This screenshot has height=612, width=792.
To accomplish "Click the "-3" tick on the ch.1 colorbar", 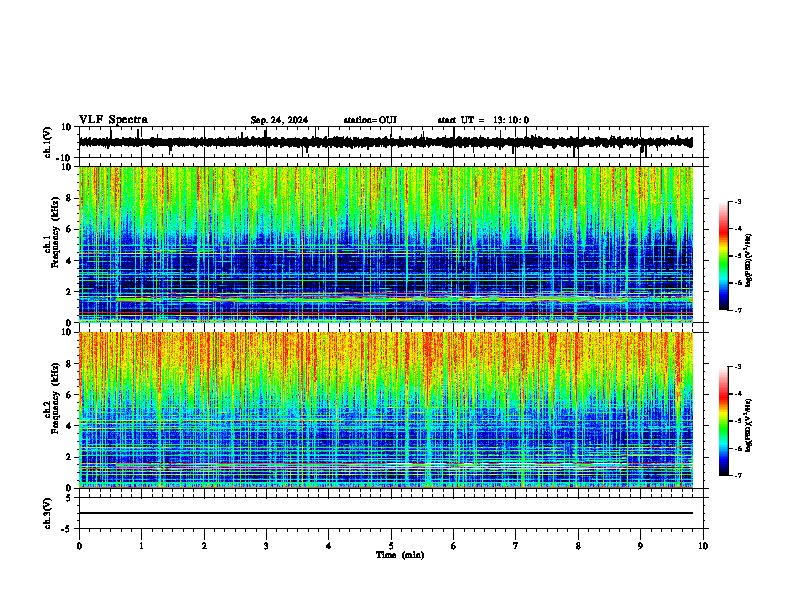I will [x=738, y=201].
